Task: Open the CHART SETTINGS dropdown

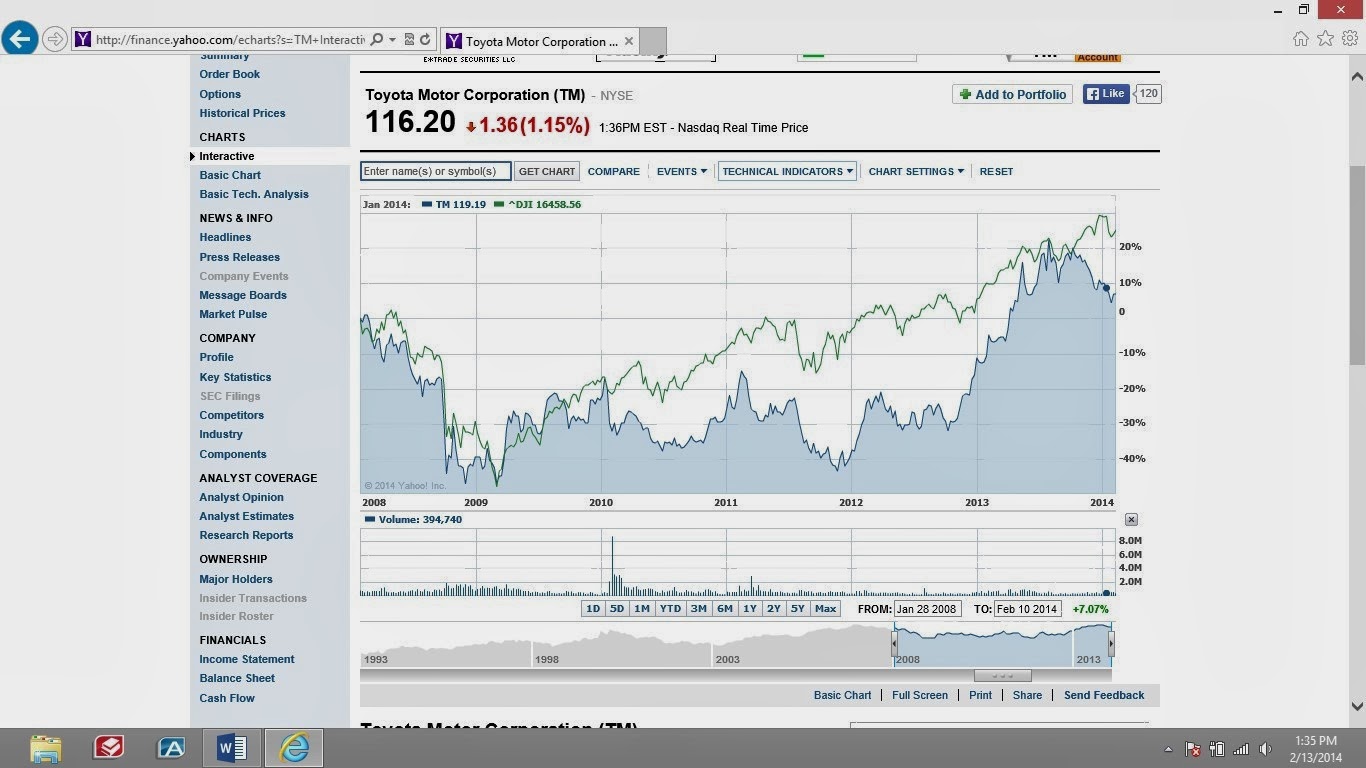Action: click(x=916, y=171)
